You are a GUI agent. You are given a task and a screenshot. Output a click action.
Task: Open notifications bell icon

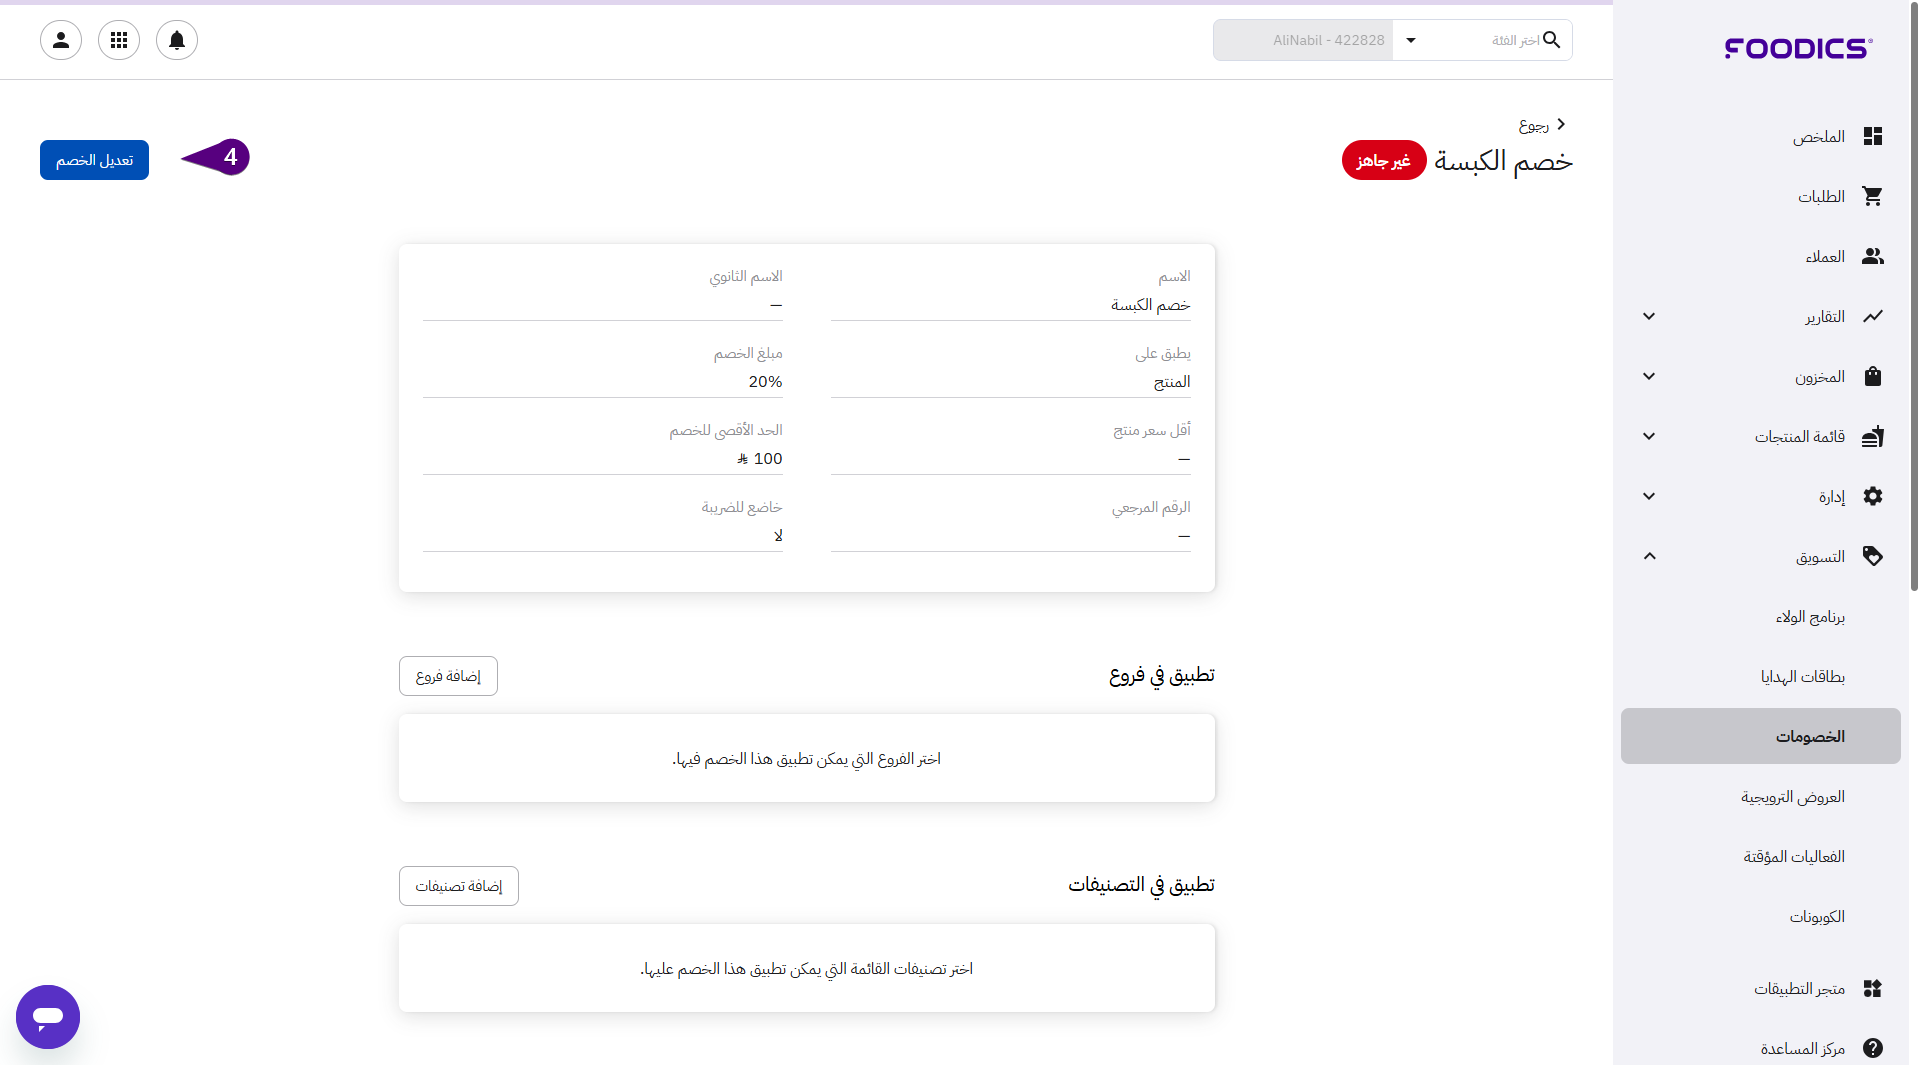pyautogui.click(x=177, y=40)
